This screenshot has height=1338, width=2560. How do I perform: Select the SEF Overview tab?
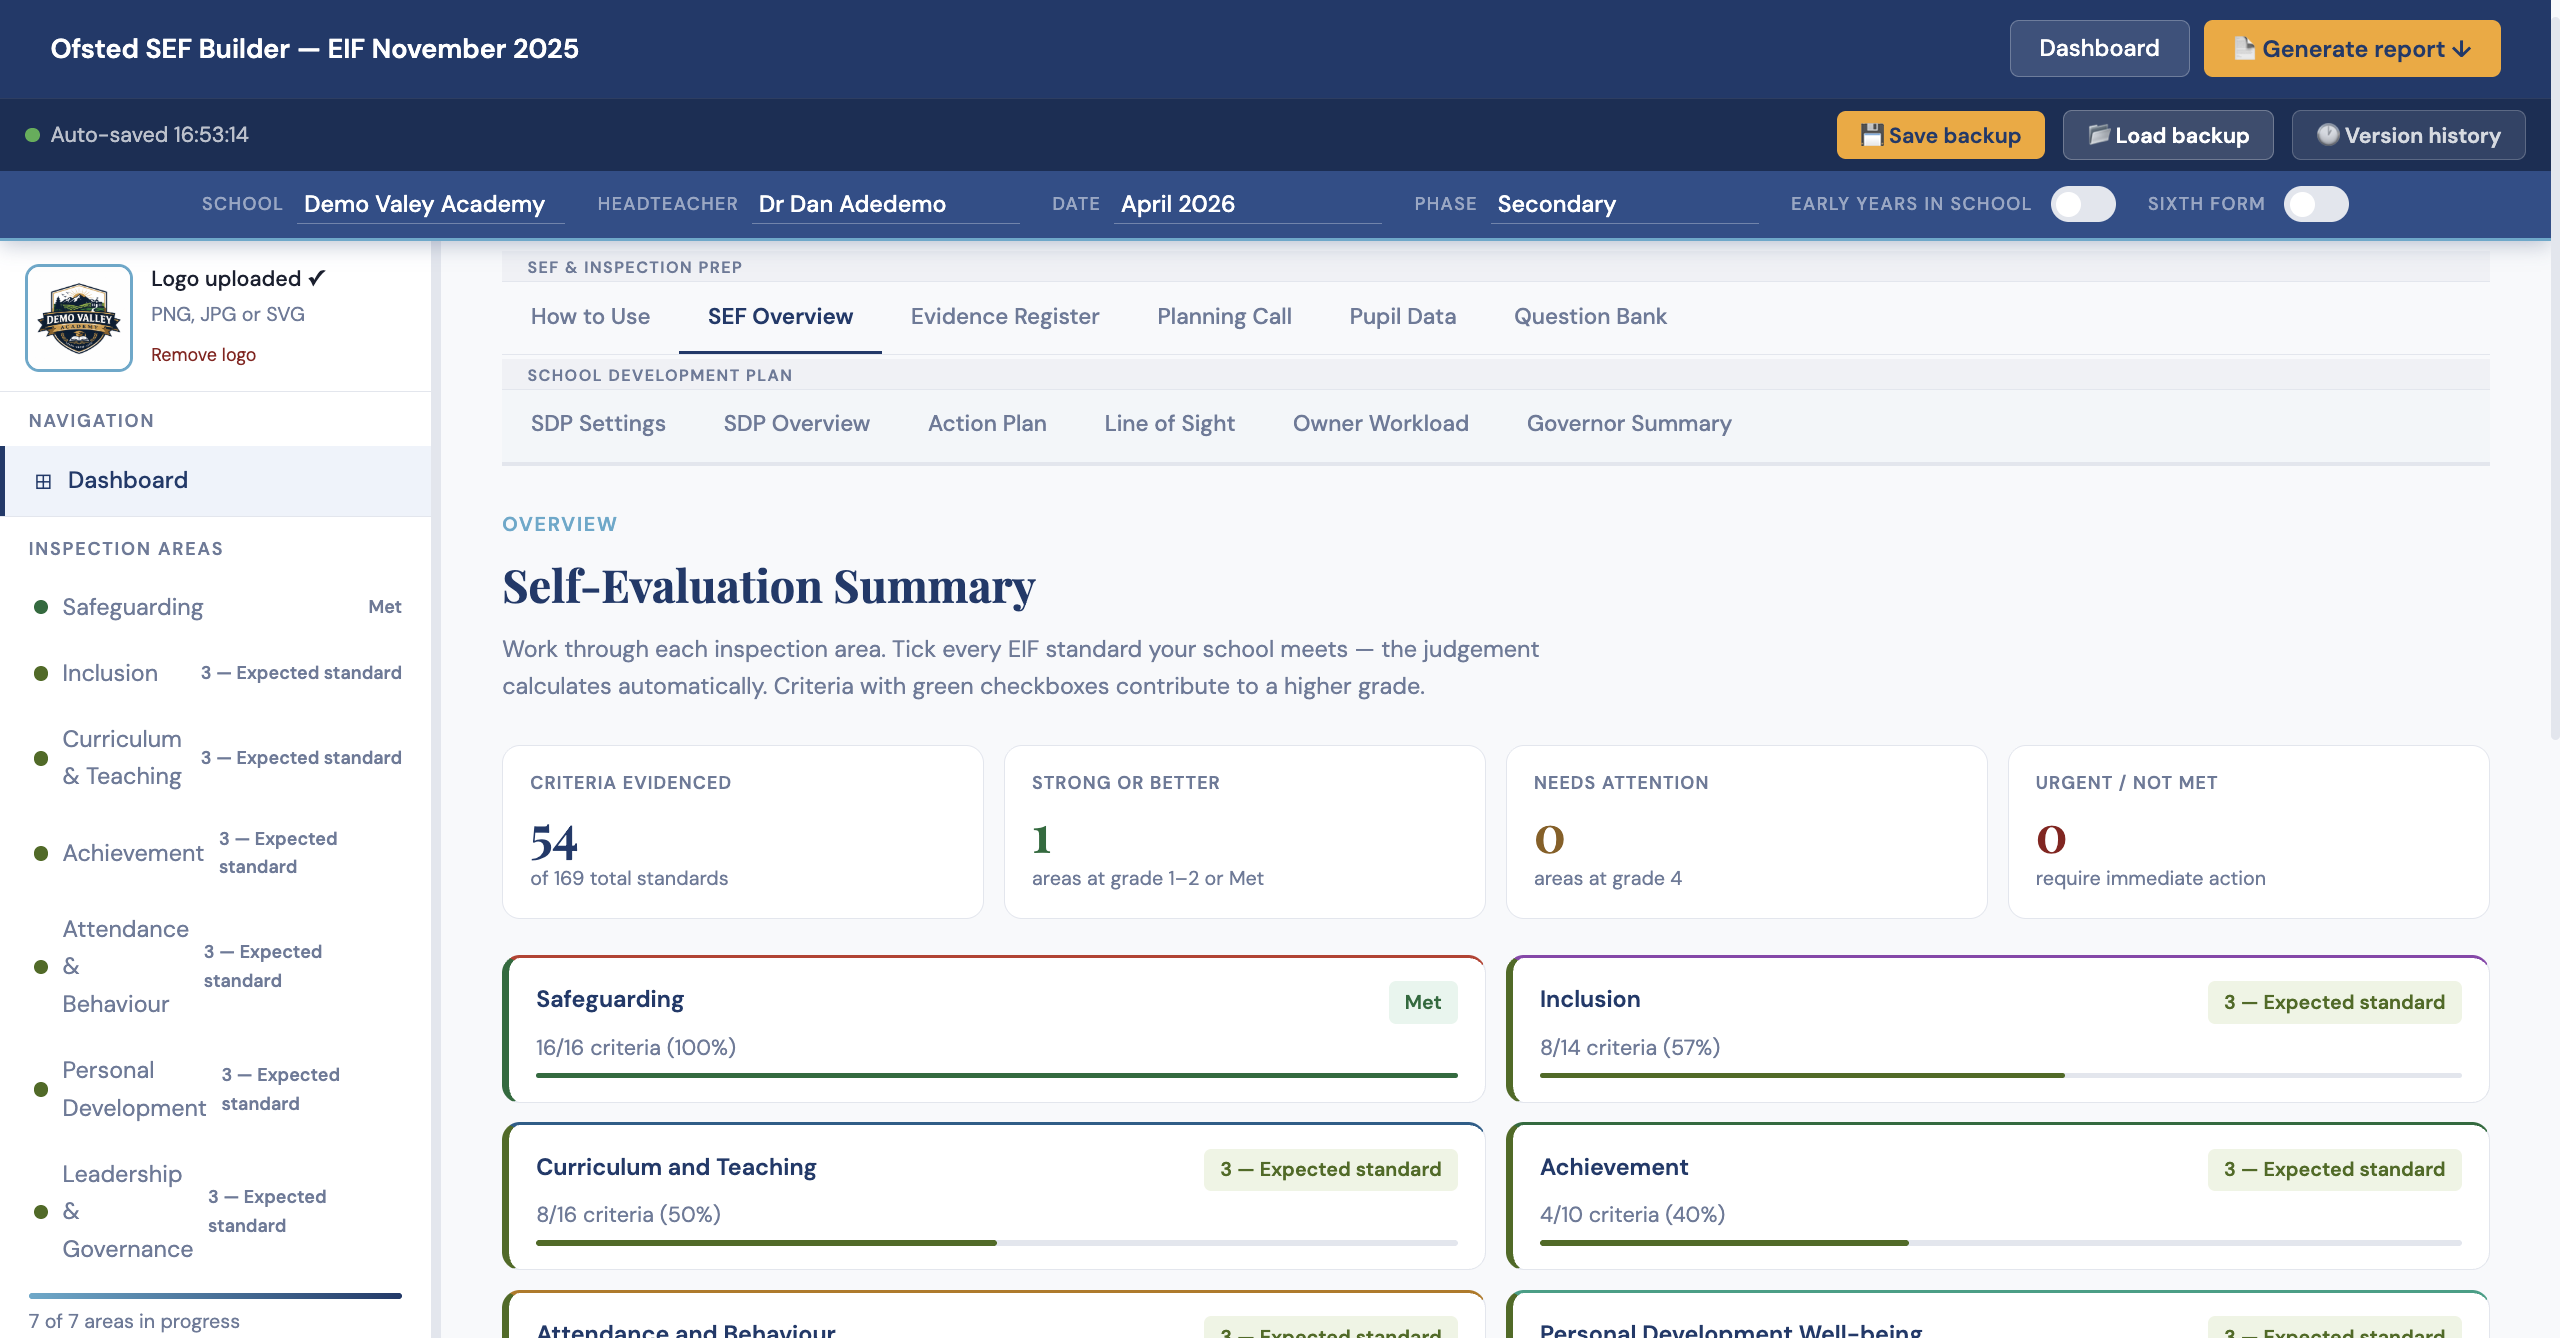click(780, 316)
